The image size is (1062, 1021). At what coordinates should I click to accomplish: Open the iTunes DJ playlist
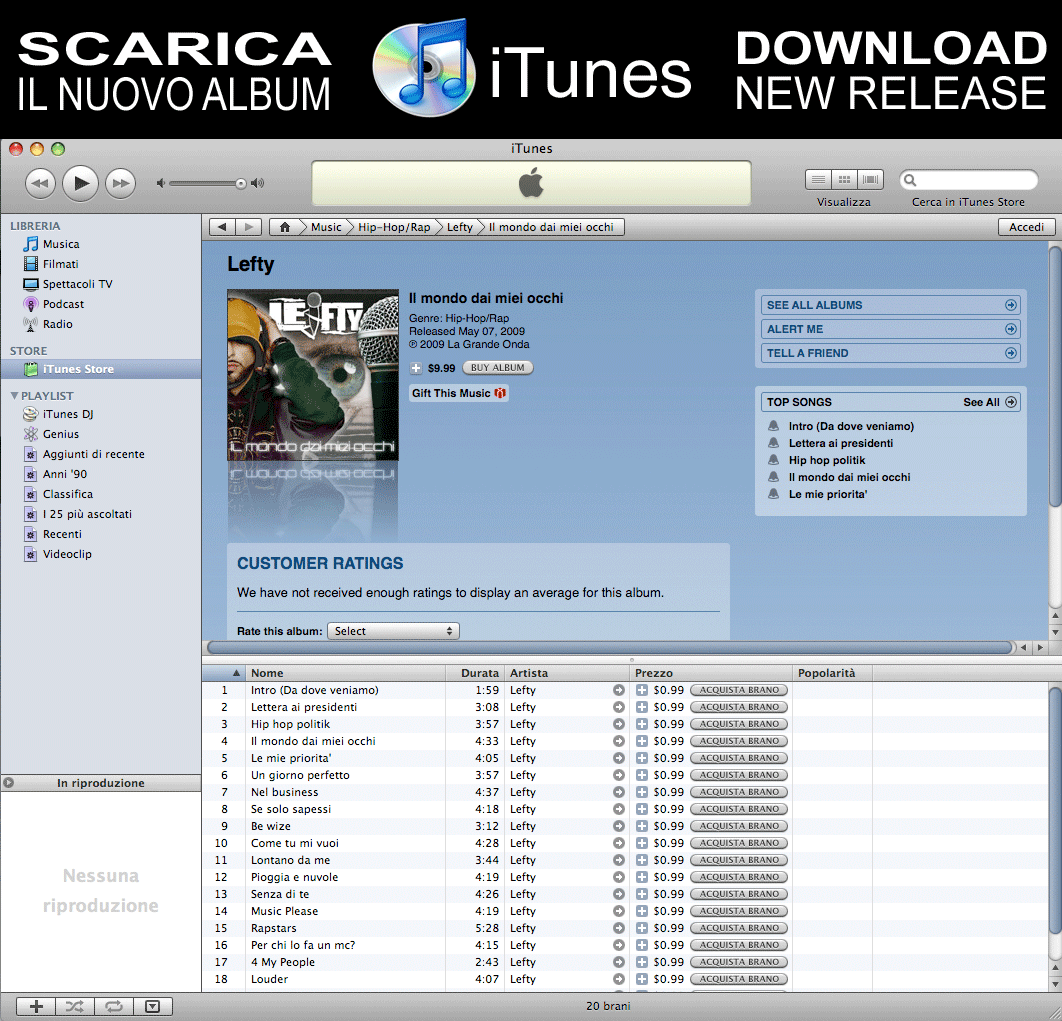(x=68, y=414)
